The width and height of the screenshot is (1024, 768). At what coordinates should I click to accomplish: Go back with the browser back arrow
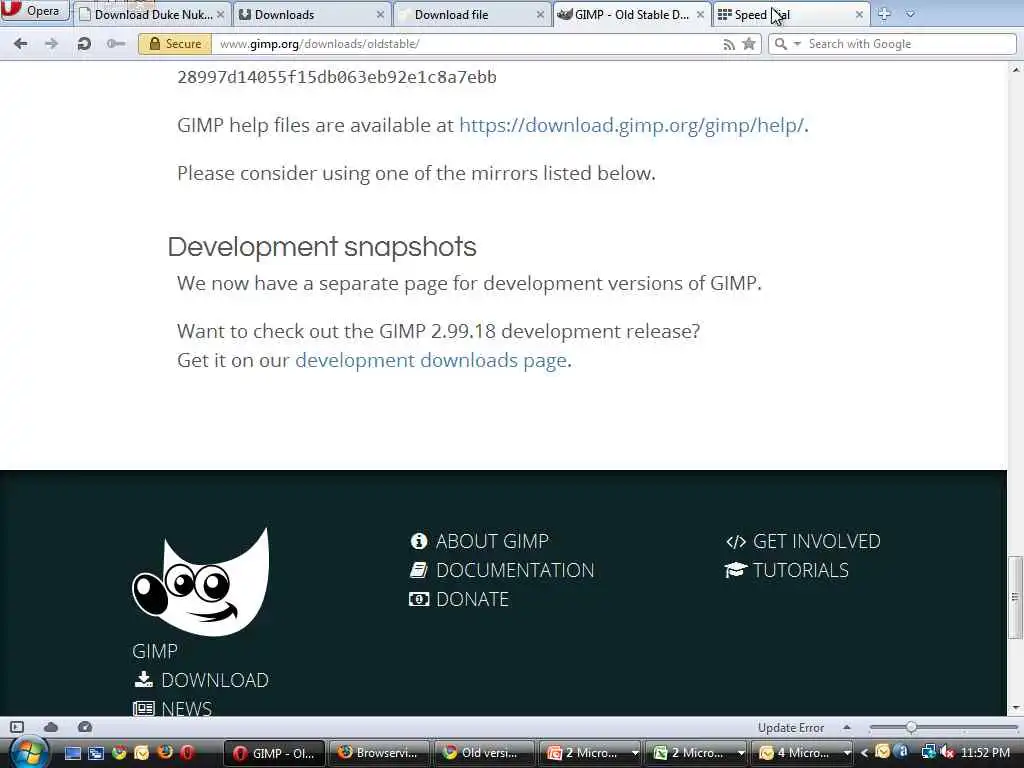click(x=21, y=44)
